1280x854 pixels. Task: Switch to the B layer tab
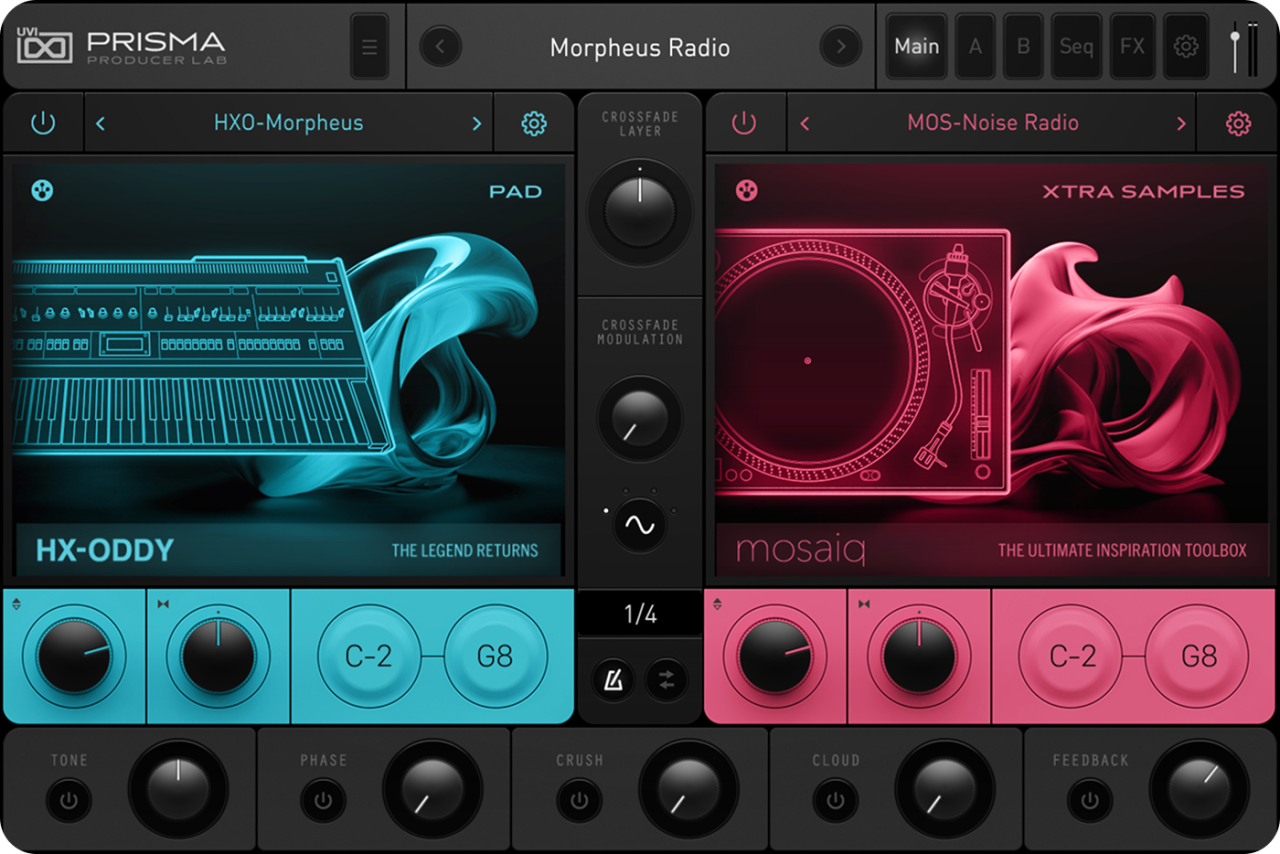coord(1023,46)
